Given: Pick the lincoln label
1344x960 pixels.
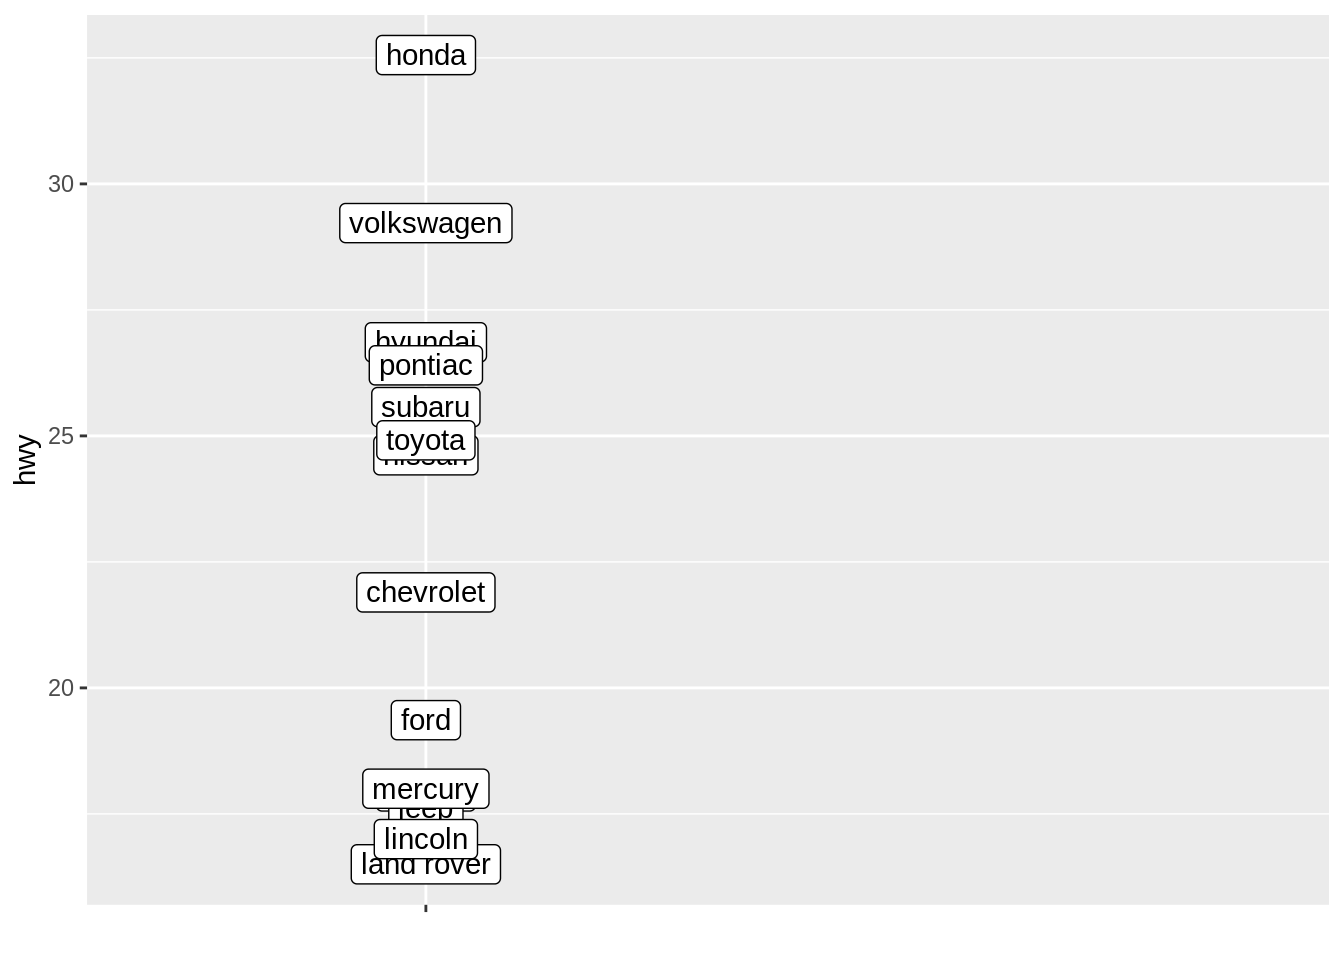Looking at the screenshot, I should coord(425,838).
